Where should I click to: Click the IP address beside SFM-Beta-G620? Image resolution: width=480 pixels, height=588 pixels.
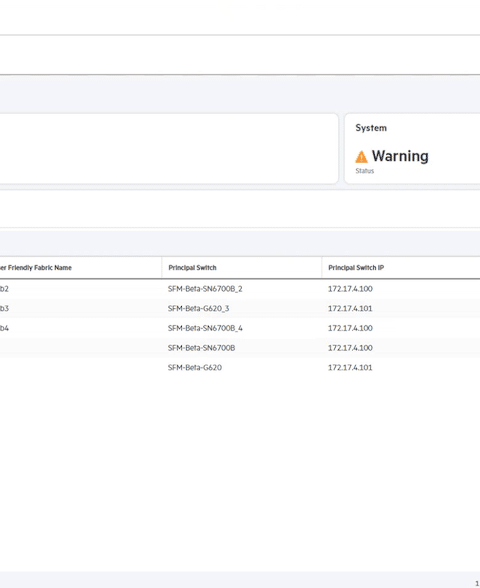(350, 368)
